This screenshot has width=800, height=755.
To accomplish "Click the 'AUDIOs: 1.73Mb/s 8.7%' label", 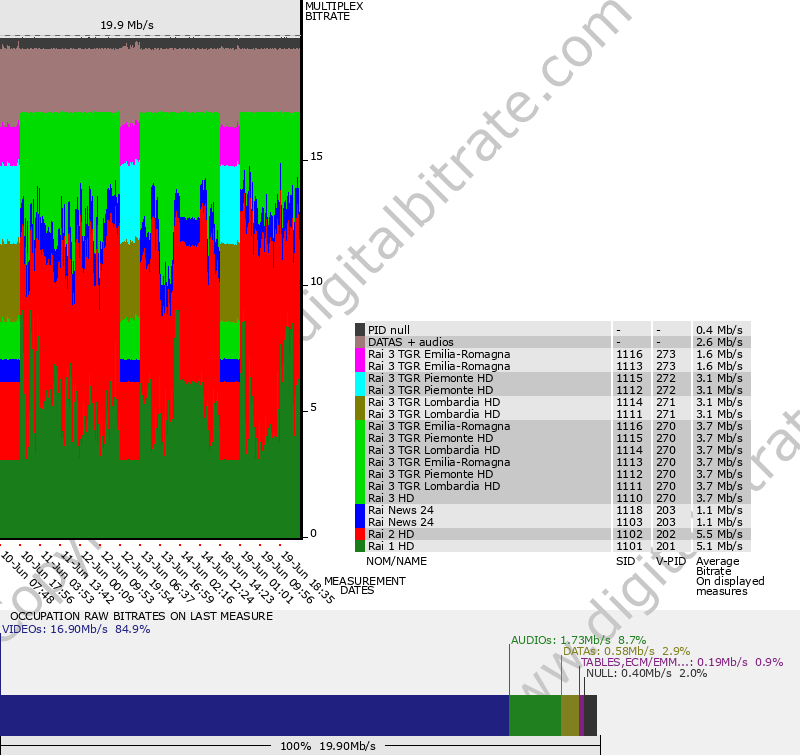I will point(579,640).
